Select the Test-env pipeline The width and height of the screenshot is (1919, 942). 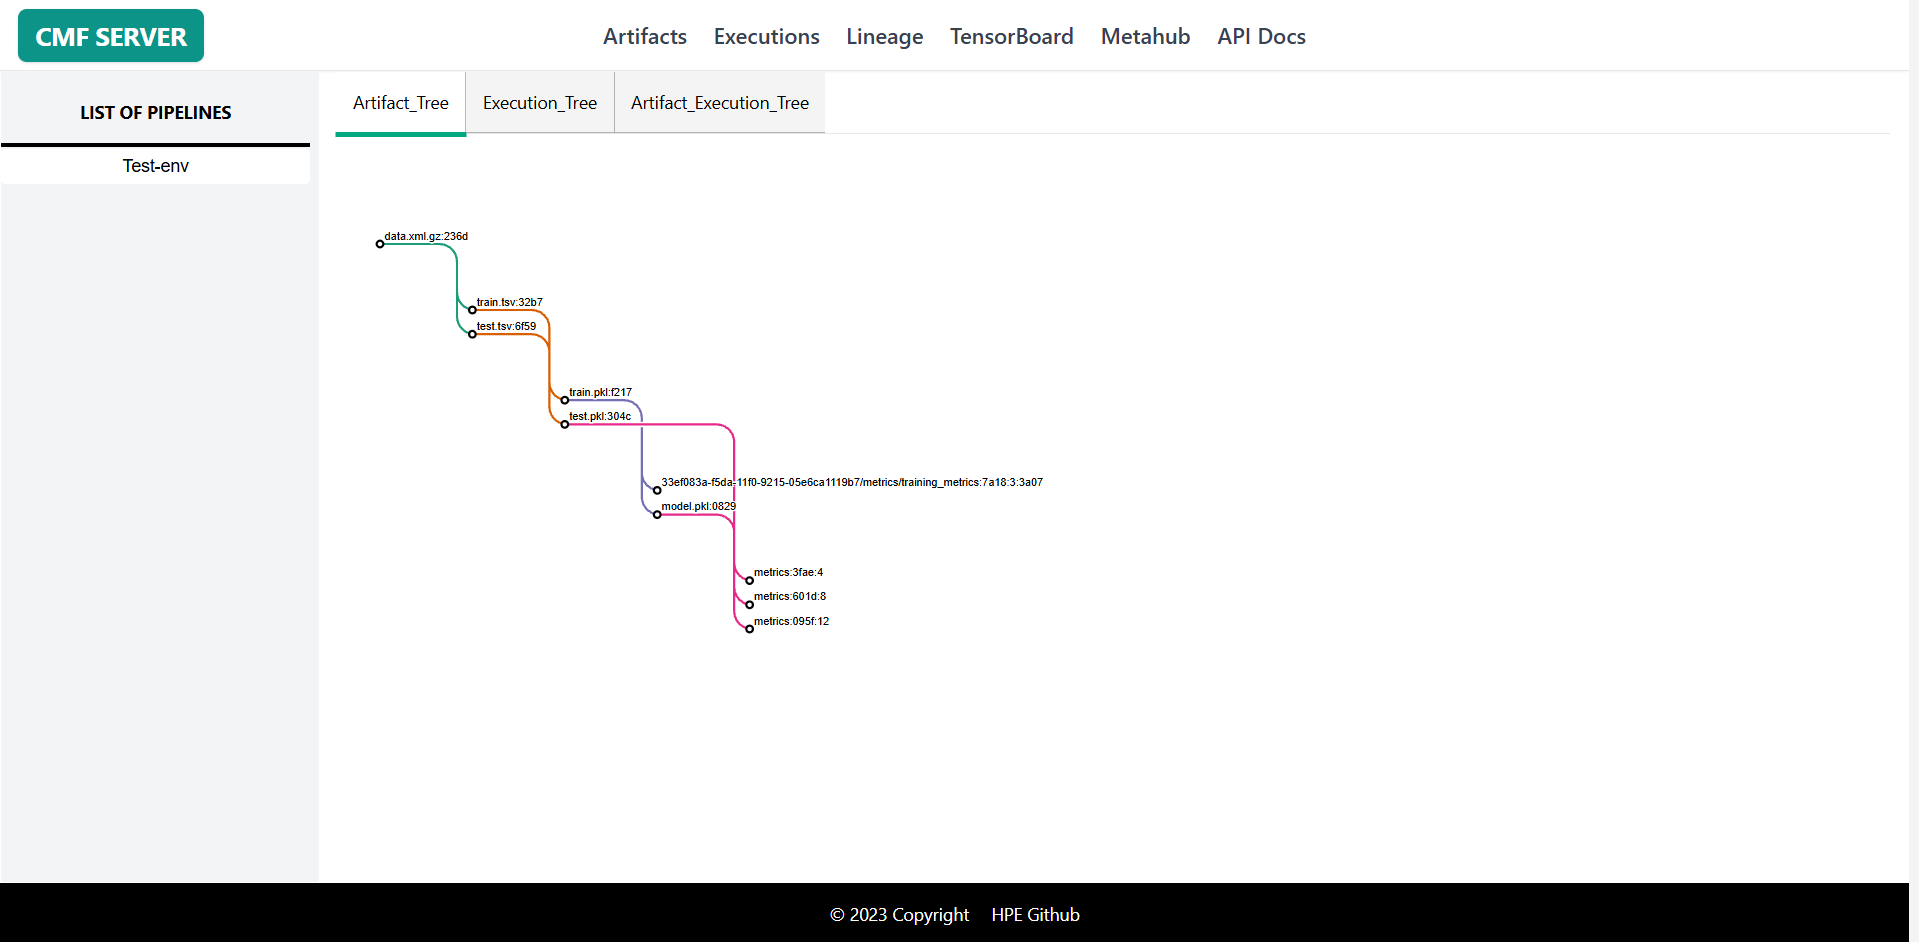coord(155,165)
